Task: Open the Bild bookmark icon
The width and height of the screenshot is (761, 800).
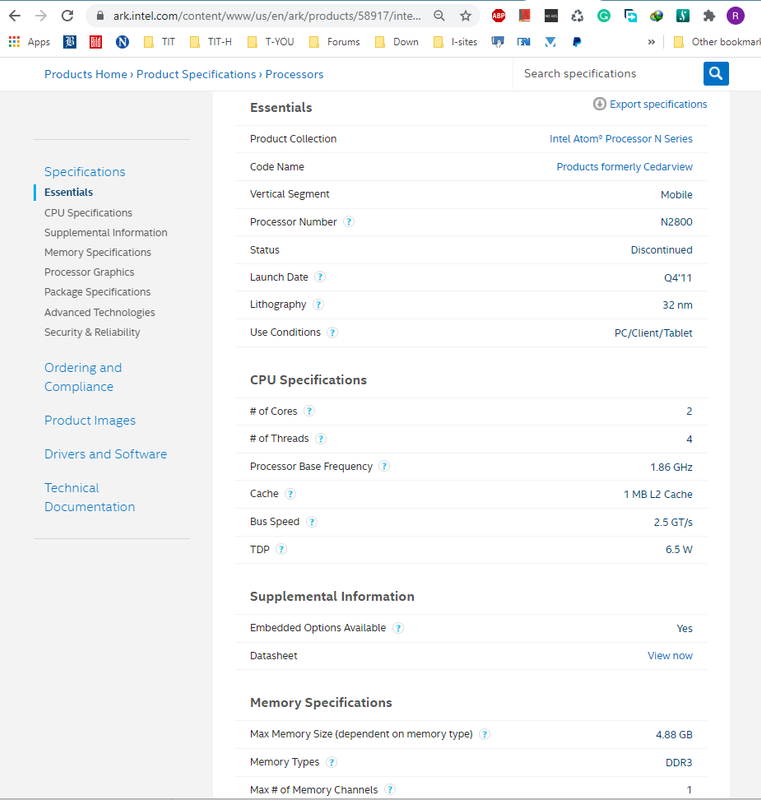Action: coord(95,42)
